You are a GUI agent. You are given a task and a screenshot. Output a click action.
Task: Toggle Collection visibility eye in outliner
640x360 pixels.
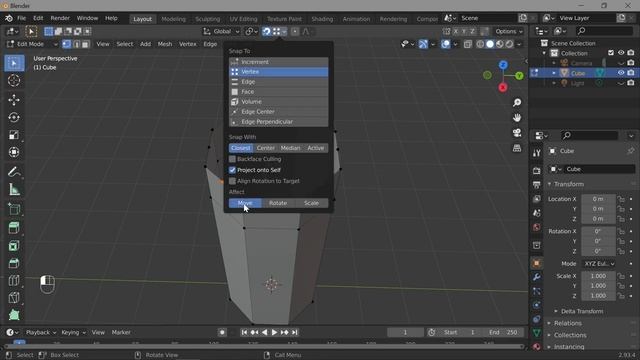tap(621, 53)
